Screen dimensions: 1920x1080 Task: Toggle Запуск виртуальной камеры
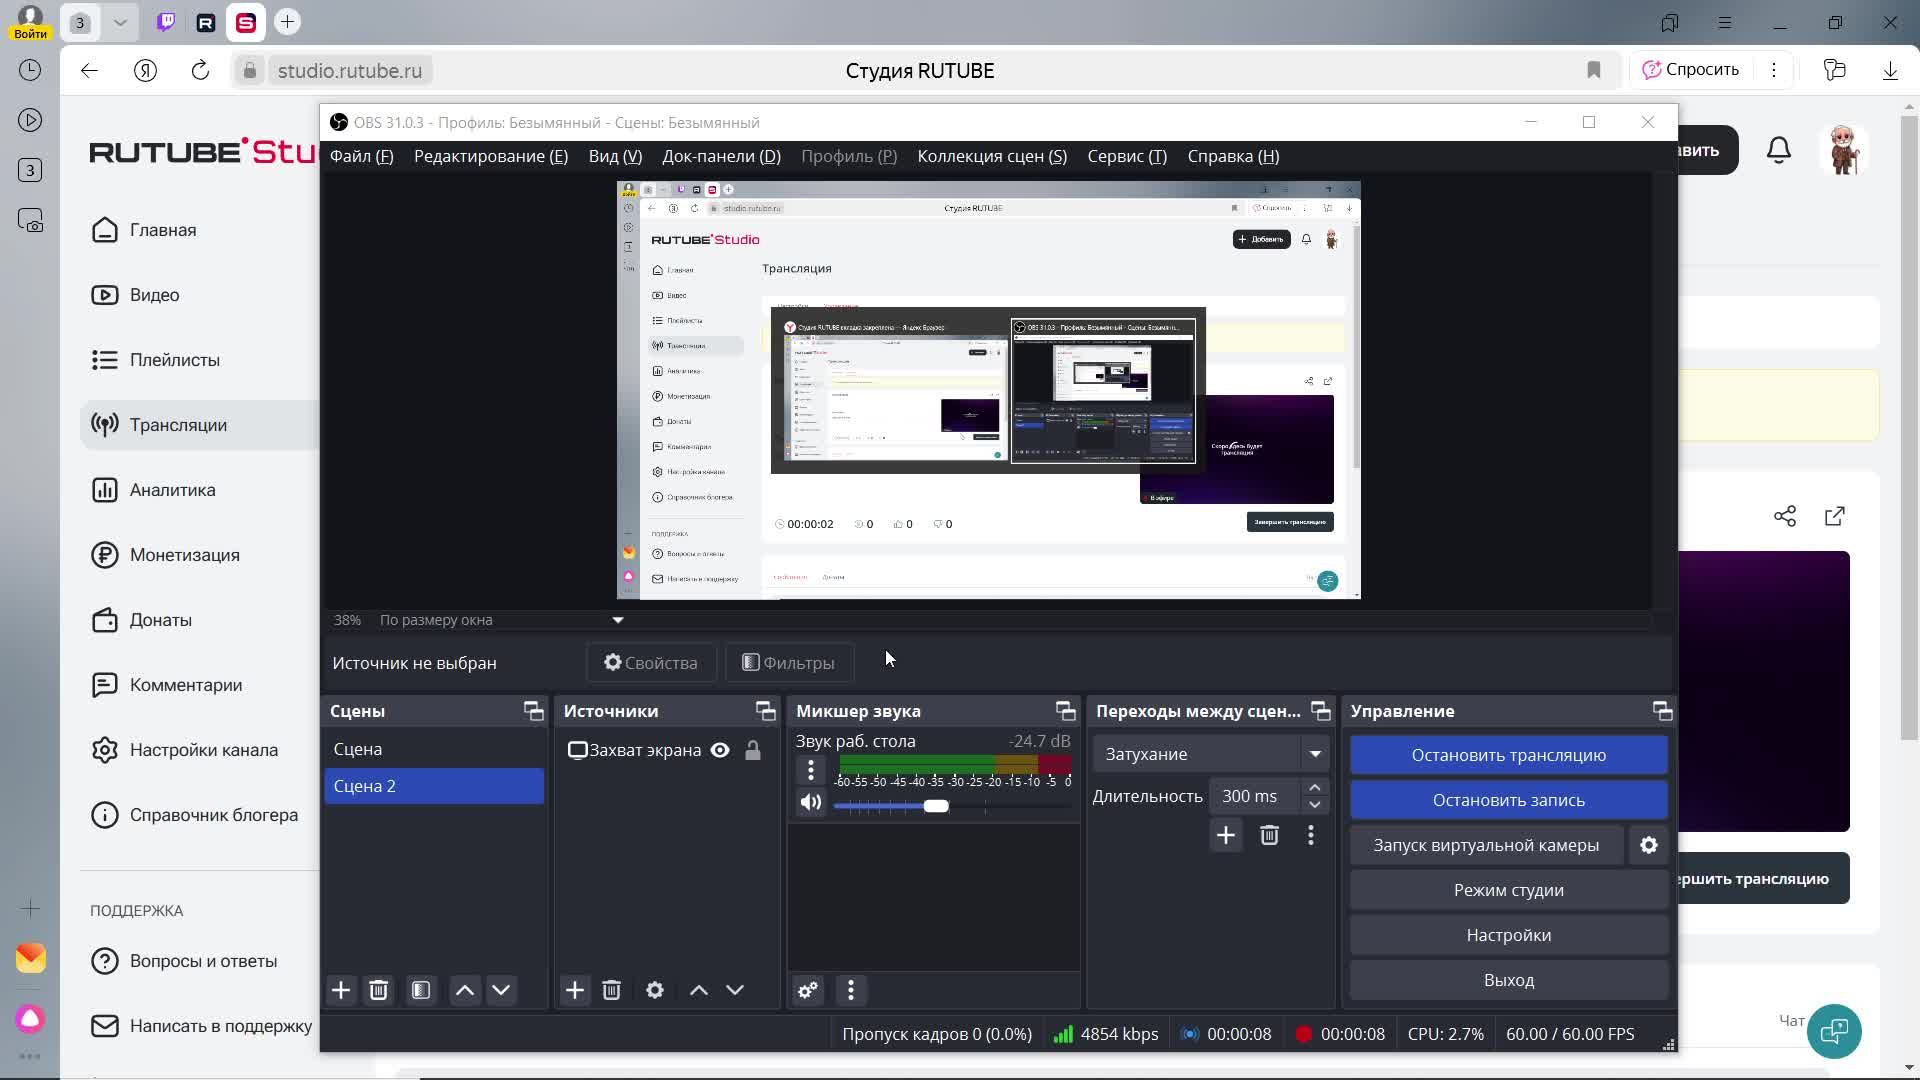(x=1486, y=845)
